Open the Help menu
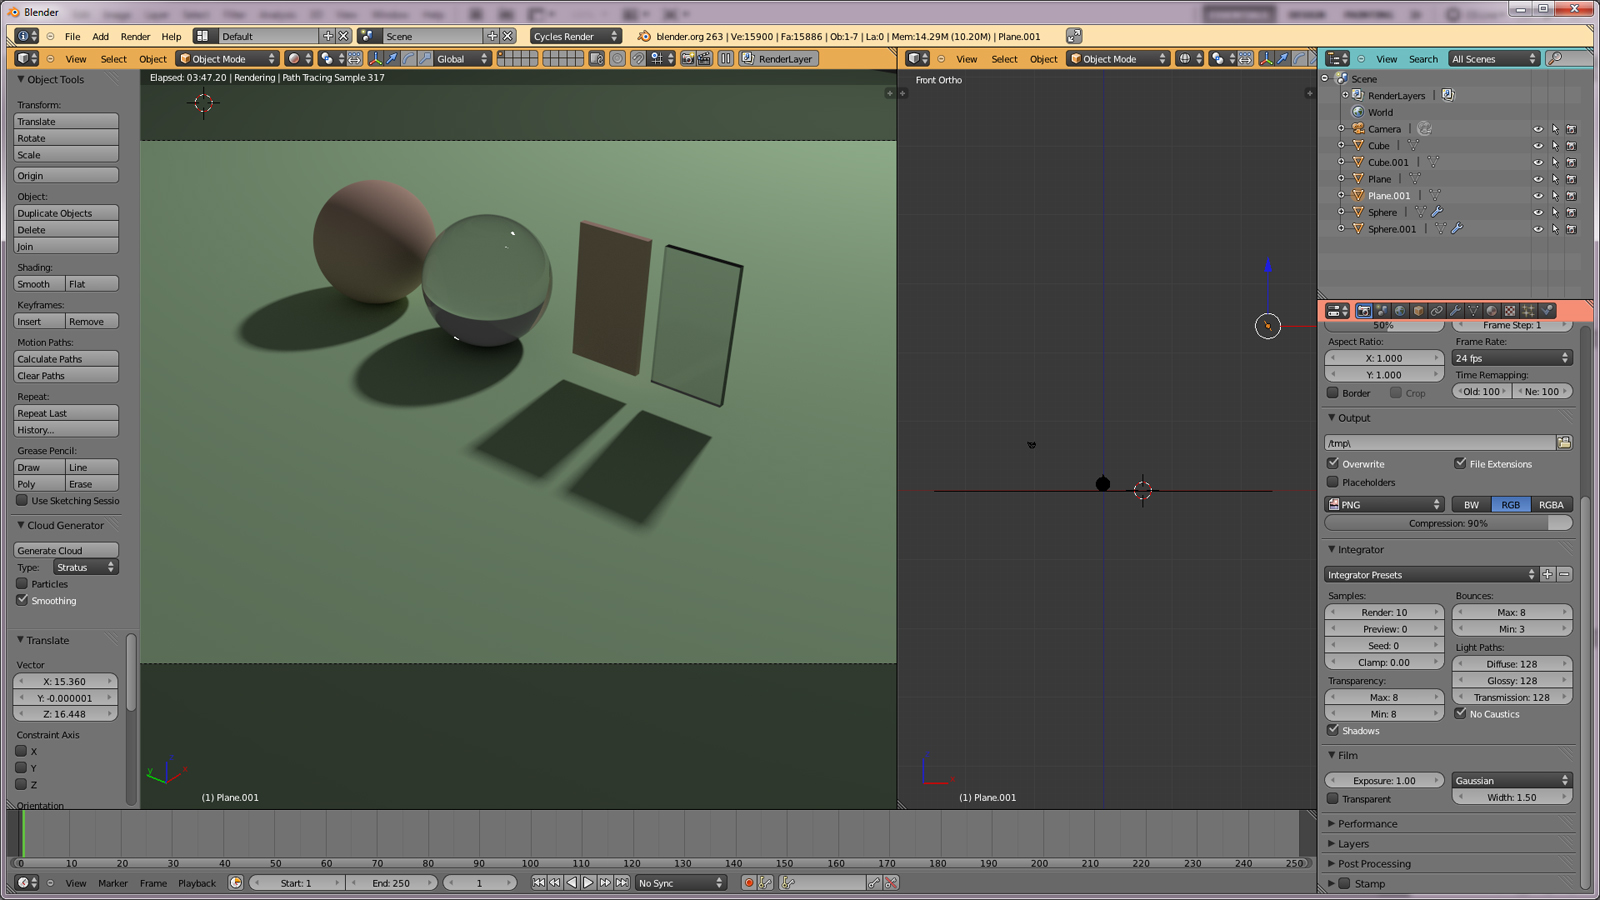1600x900 pixels. (x=171, y=36)
